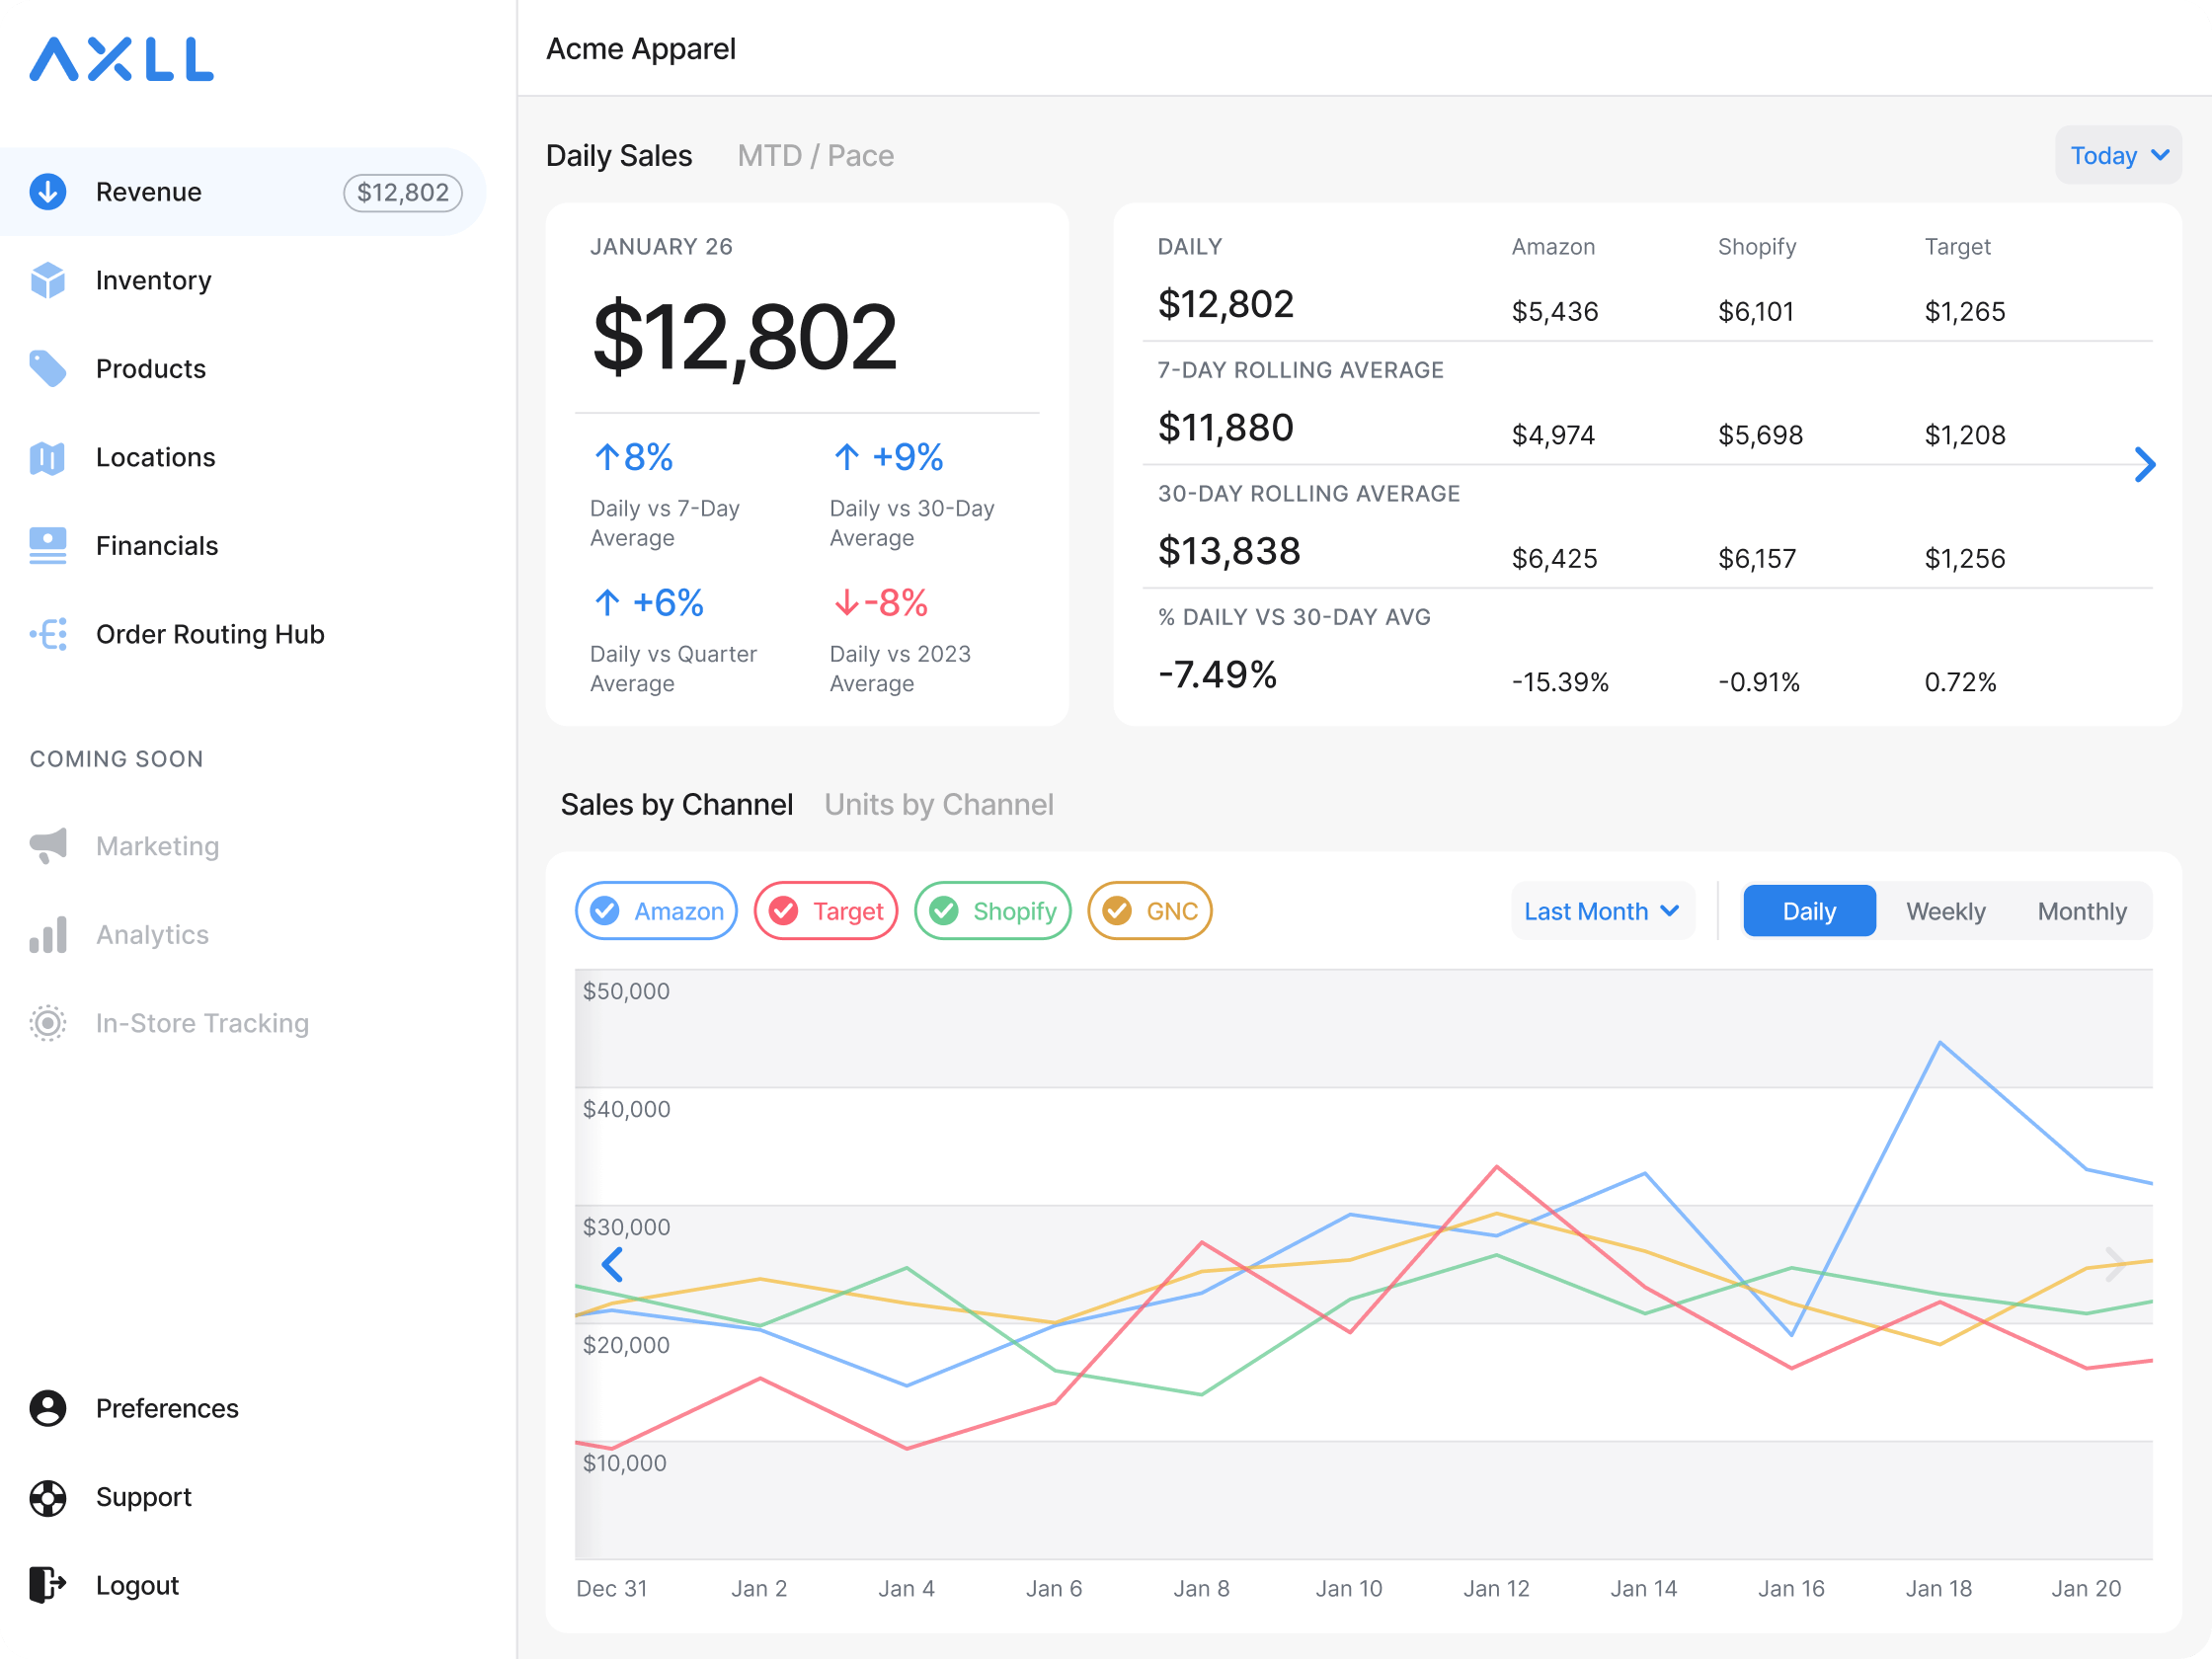This screenshot has height=1659, width=2212.
Task: Toggle the Target channel filter
Action: click(826, 911)
